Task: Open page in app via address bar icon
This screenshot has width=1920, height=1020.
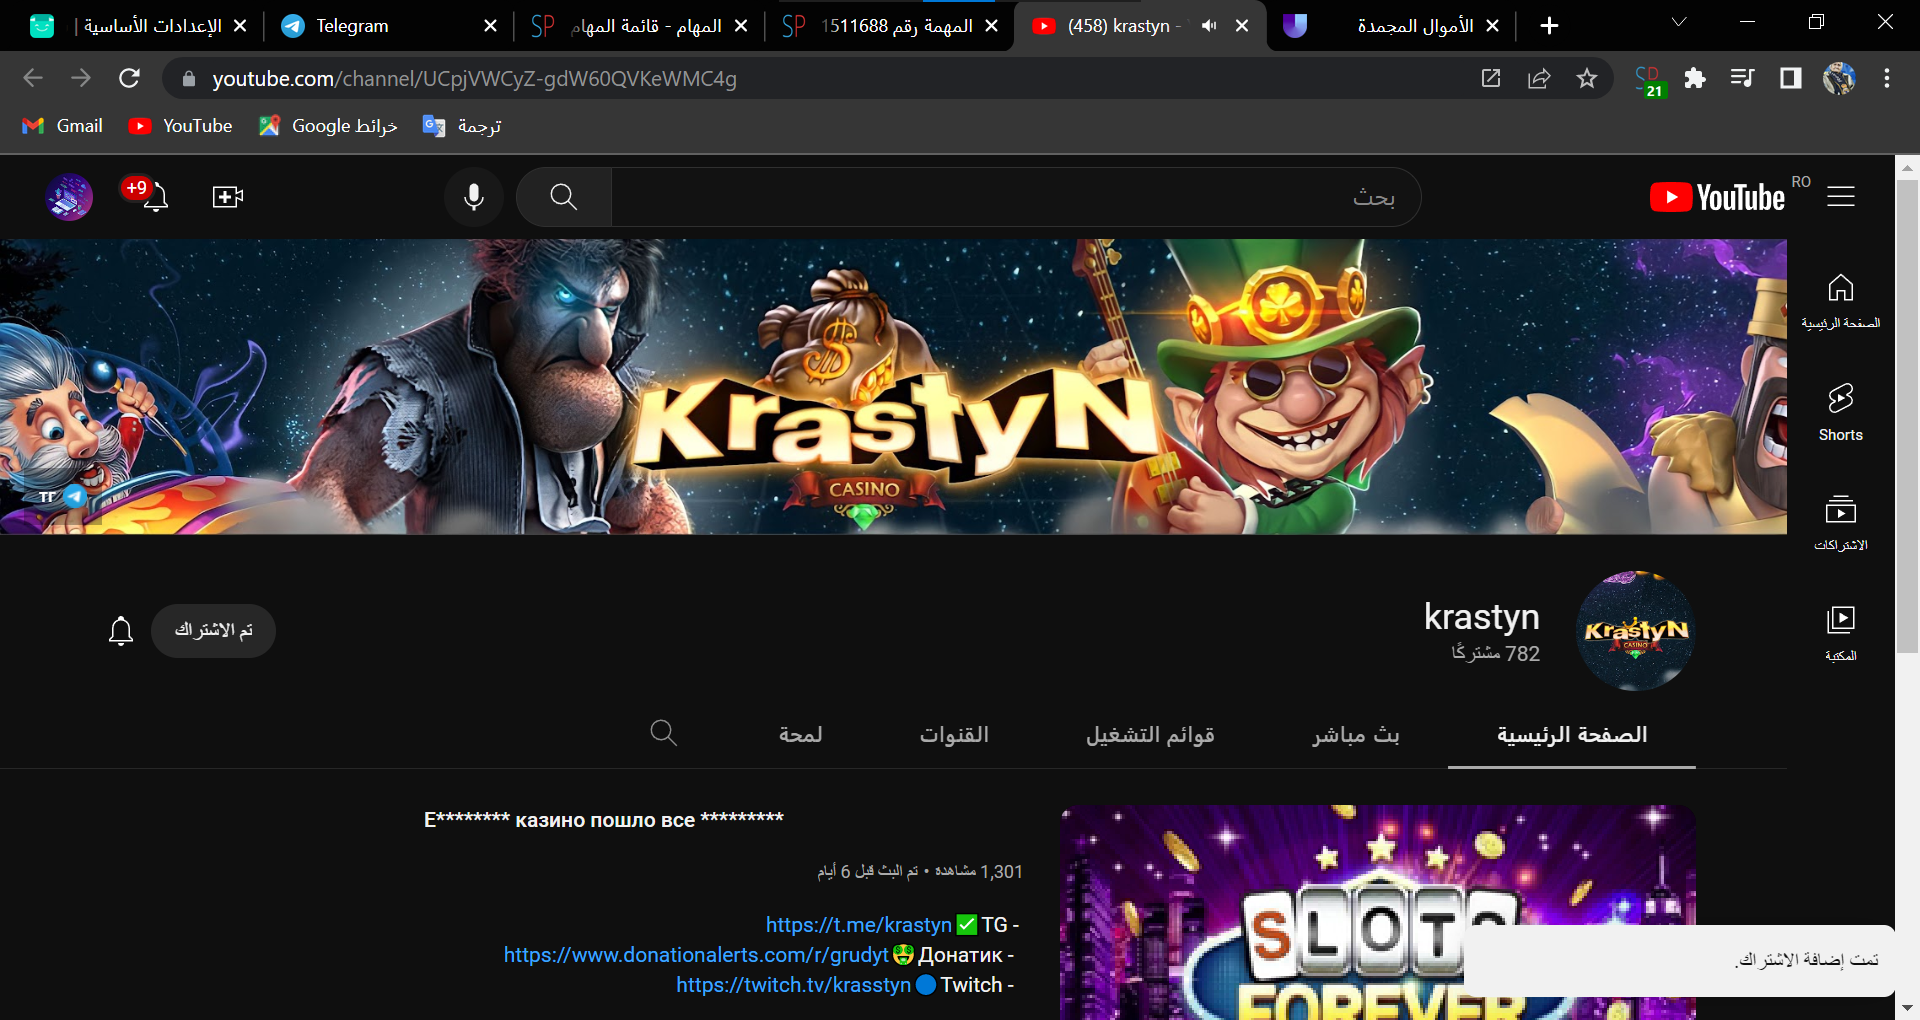Action: 1491,78
